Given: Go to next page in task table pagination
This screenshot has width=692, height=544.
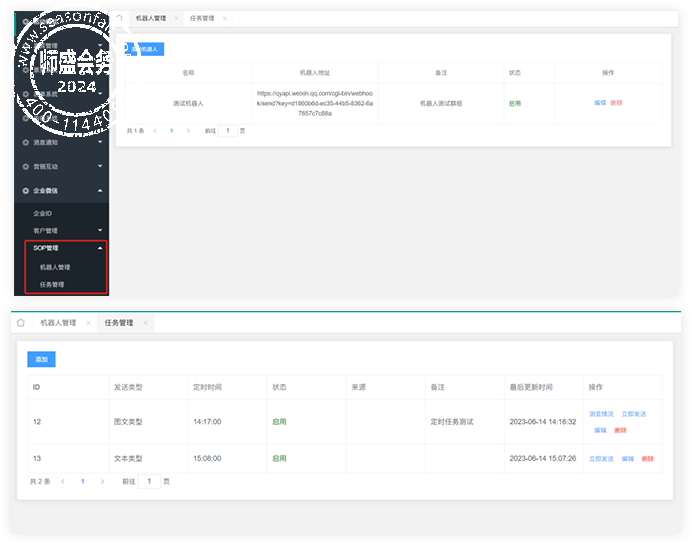Looking at the screenshot, I should [102, 481].
